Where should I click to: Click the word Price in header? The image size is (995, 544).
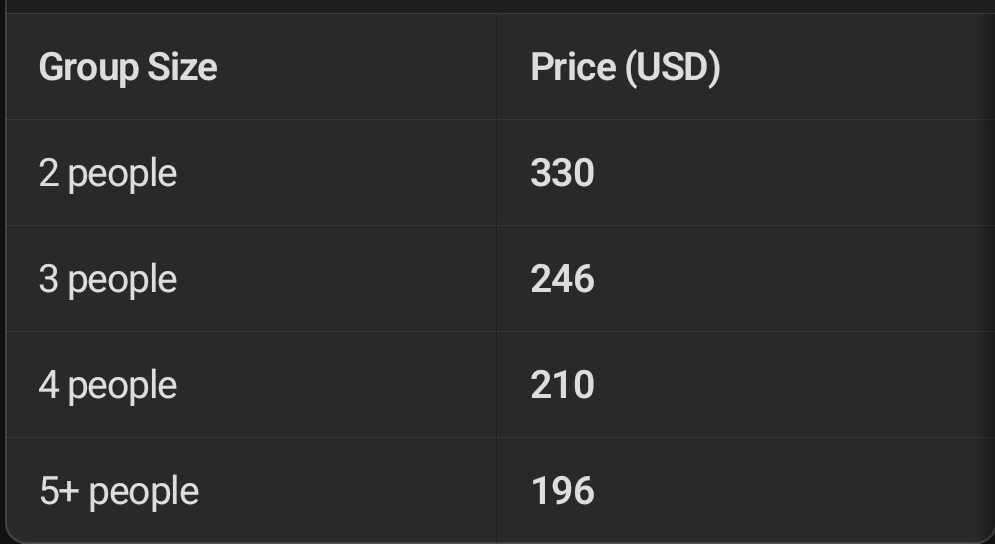pos(573,67)
